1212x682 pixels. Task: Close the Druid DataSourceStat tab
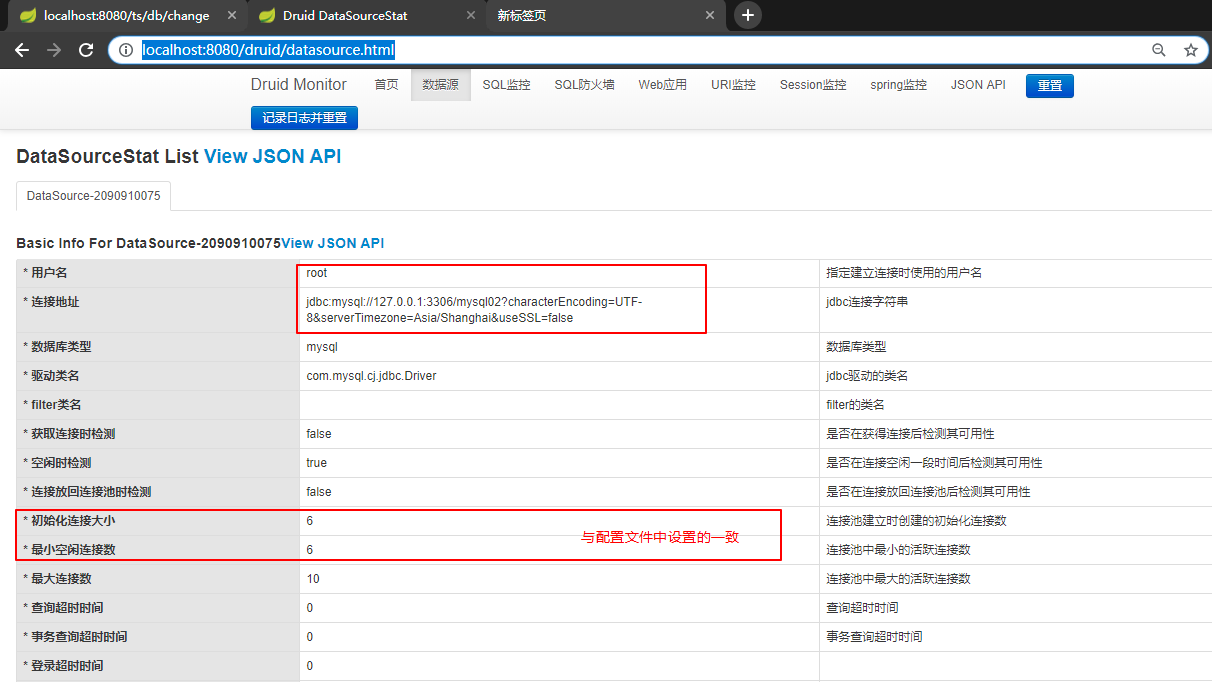[471, 16]
